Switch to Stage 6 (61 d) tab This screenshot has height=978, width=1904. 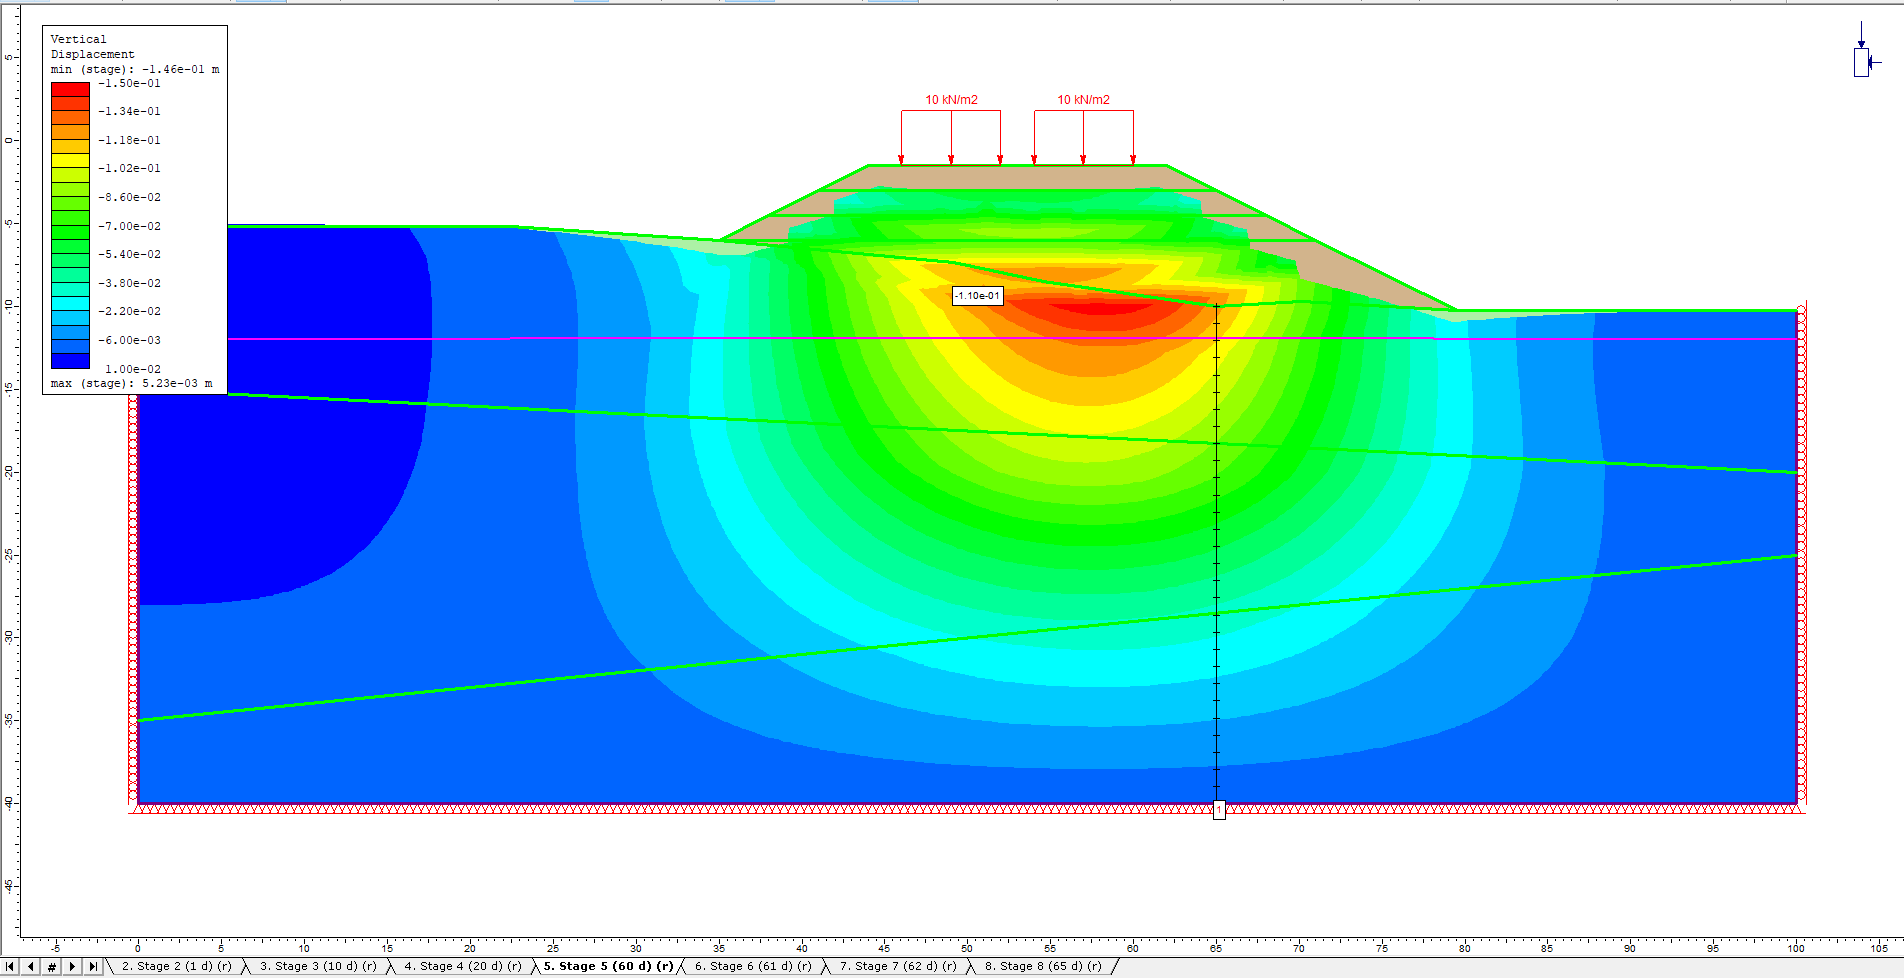pyautogui.click(x=753, y=966)
